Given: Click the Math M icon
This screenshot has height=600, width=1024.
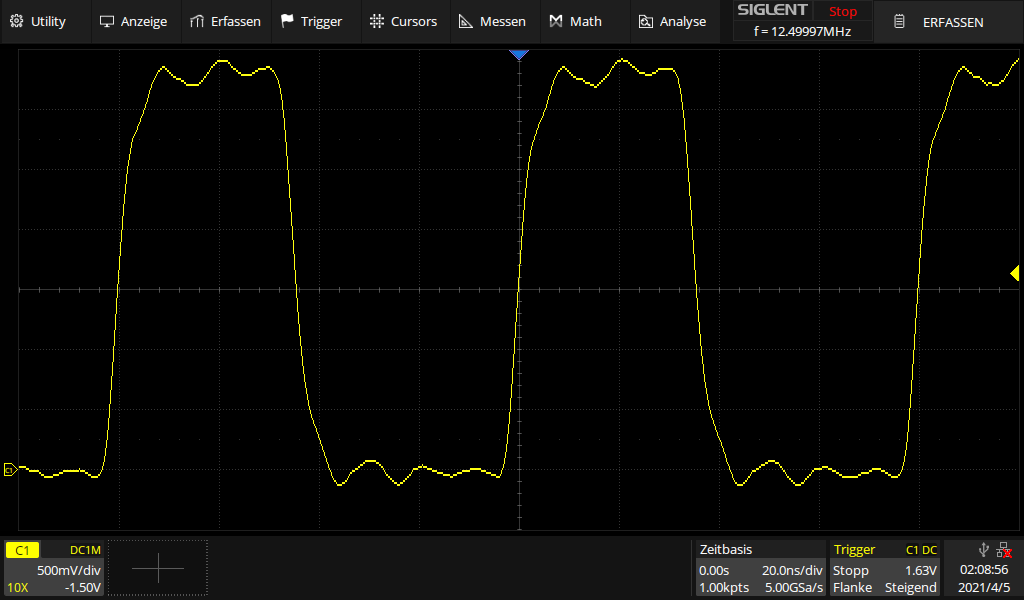Looking at the screenshot, I should click(556, 22).
